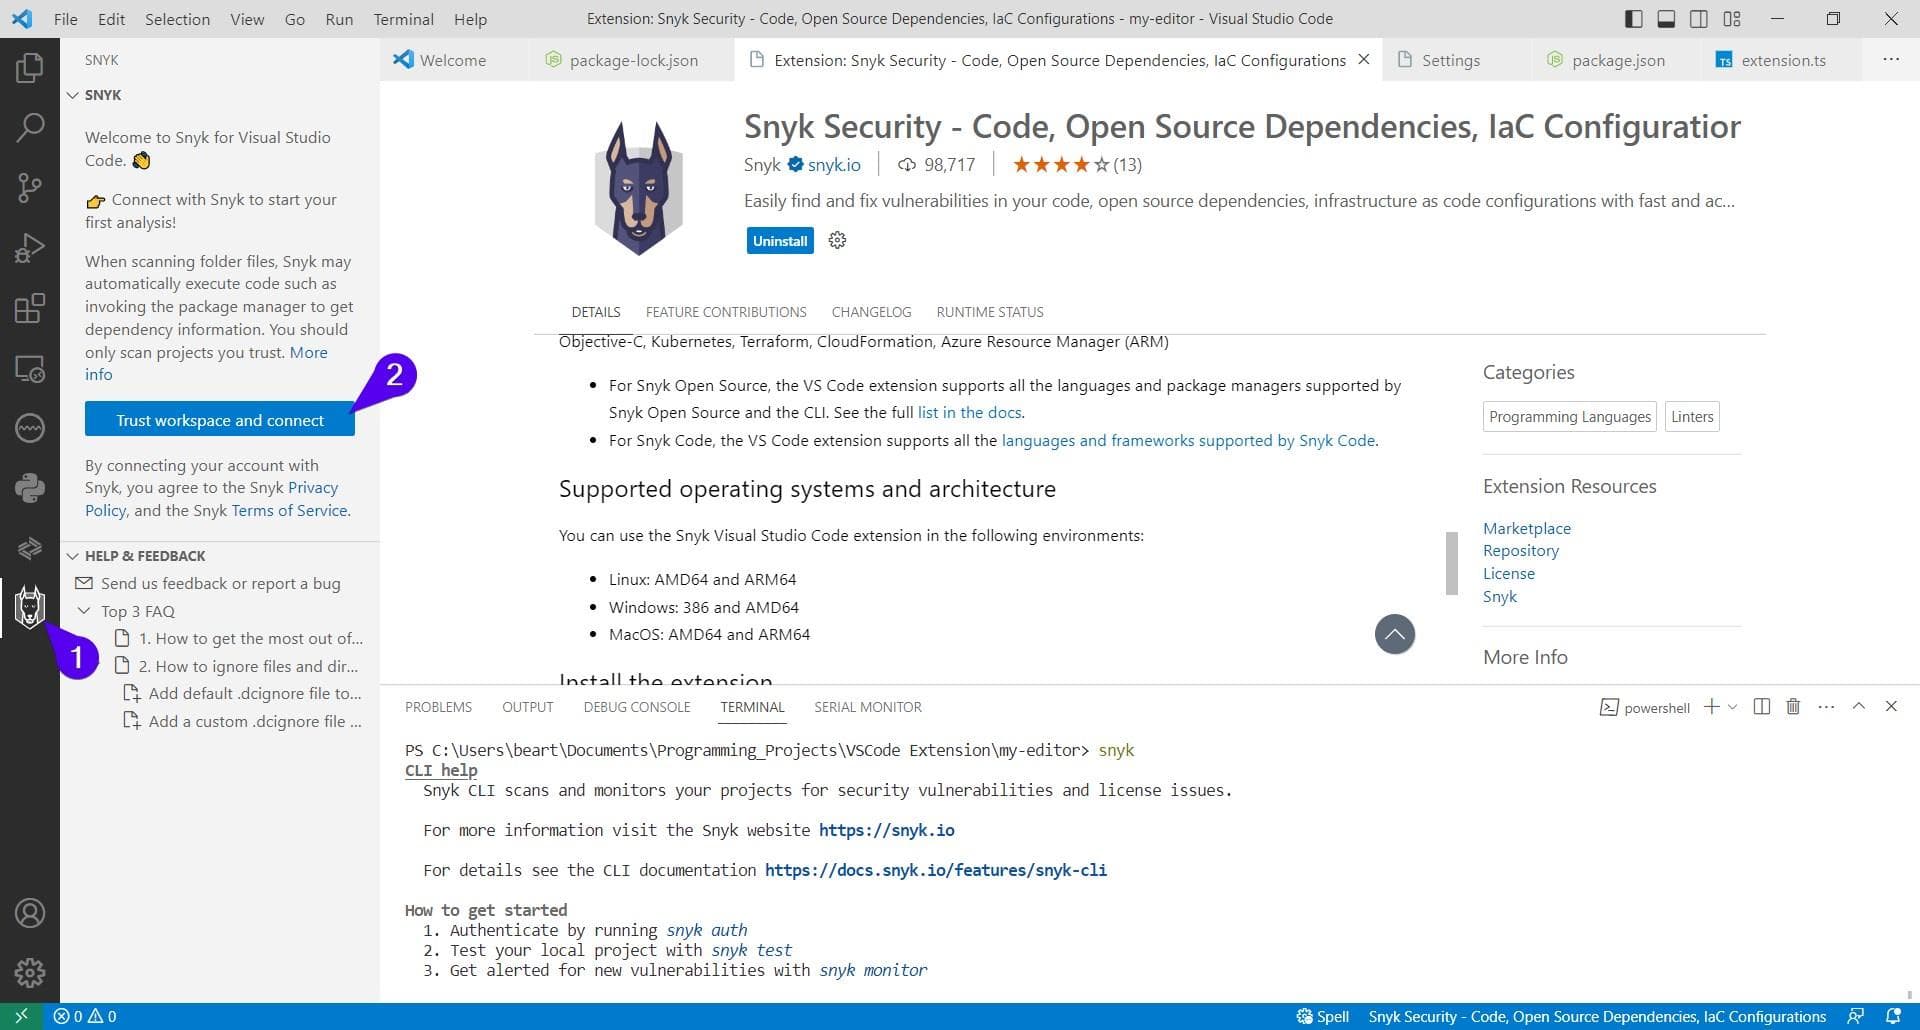Open the License resource link

pos(1509,574)
